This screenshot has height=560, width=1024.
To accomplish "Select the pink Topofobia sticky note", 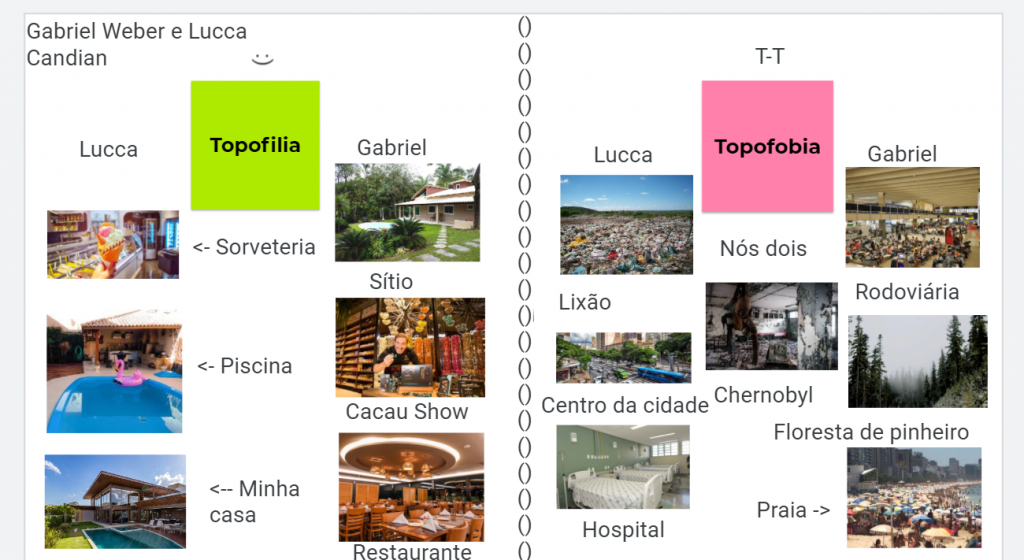I will click(x=767, y=146).
